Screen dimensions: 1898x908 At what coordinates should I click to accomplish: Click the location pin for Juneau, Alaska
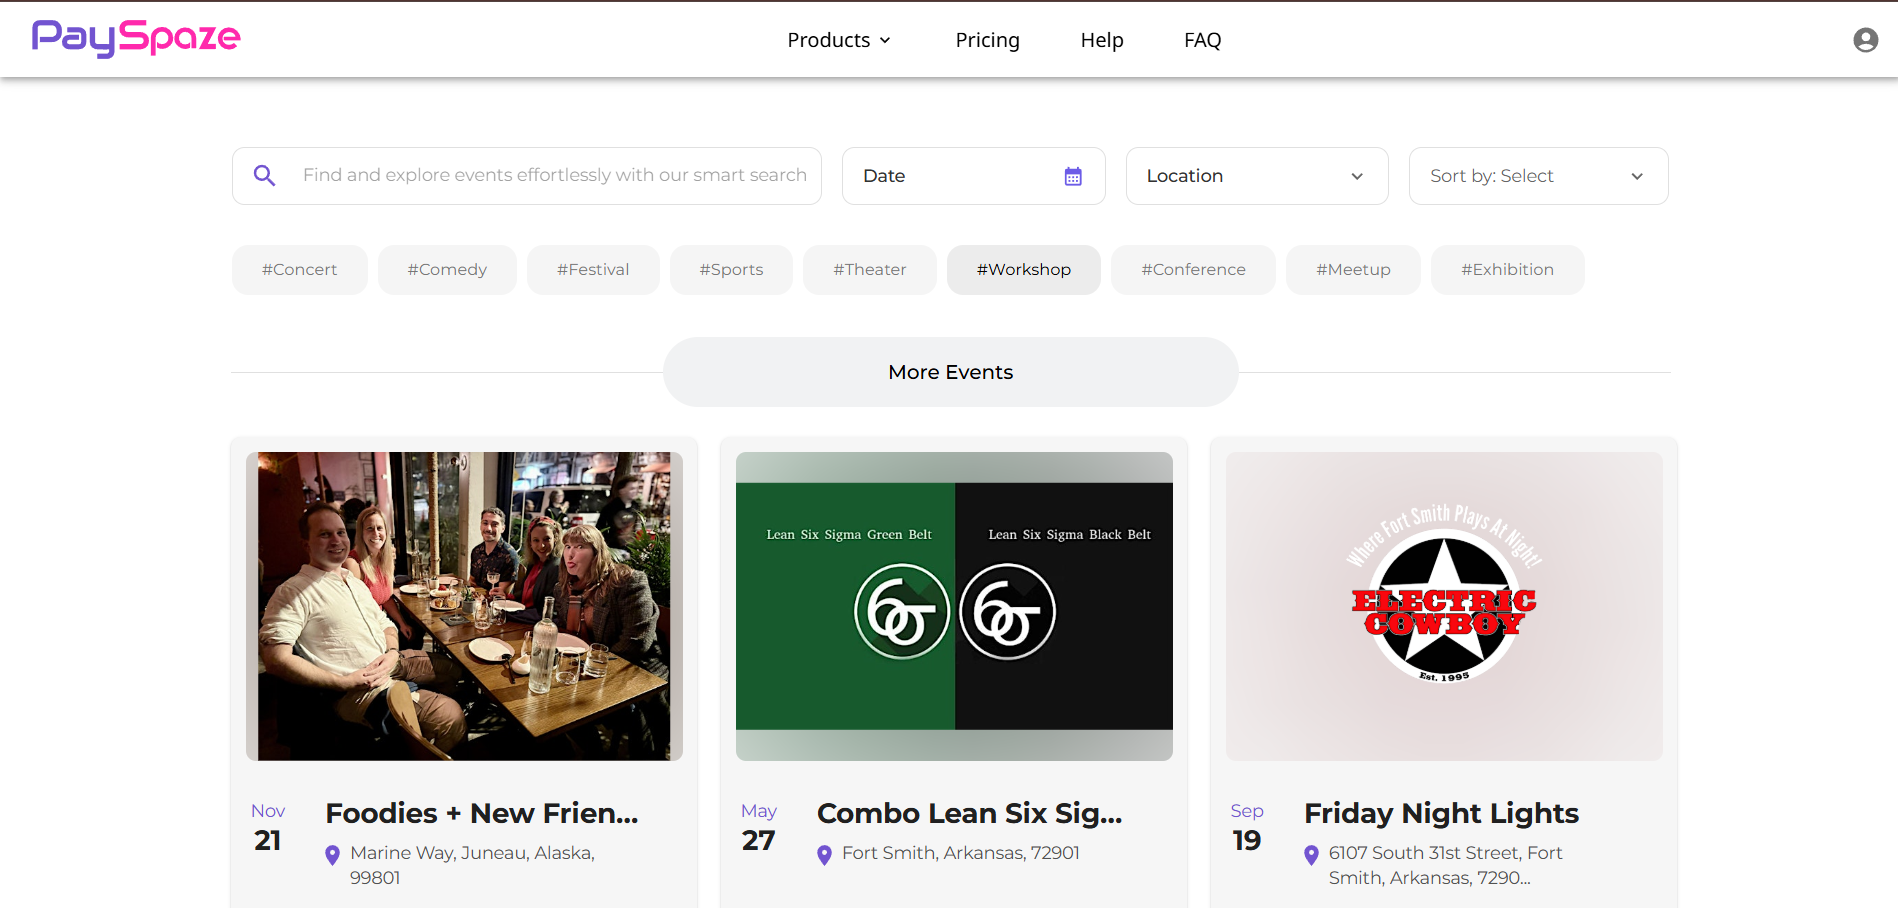[x=333, y=855]
